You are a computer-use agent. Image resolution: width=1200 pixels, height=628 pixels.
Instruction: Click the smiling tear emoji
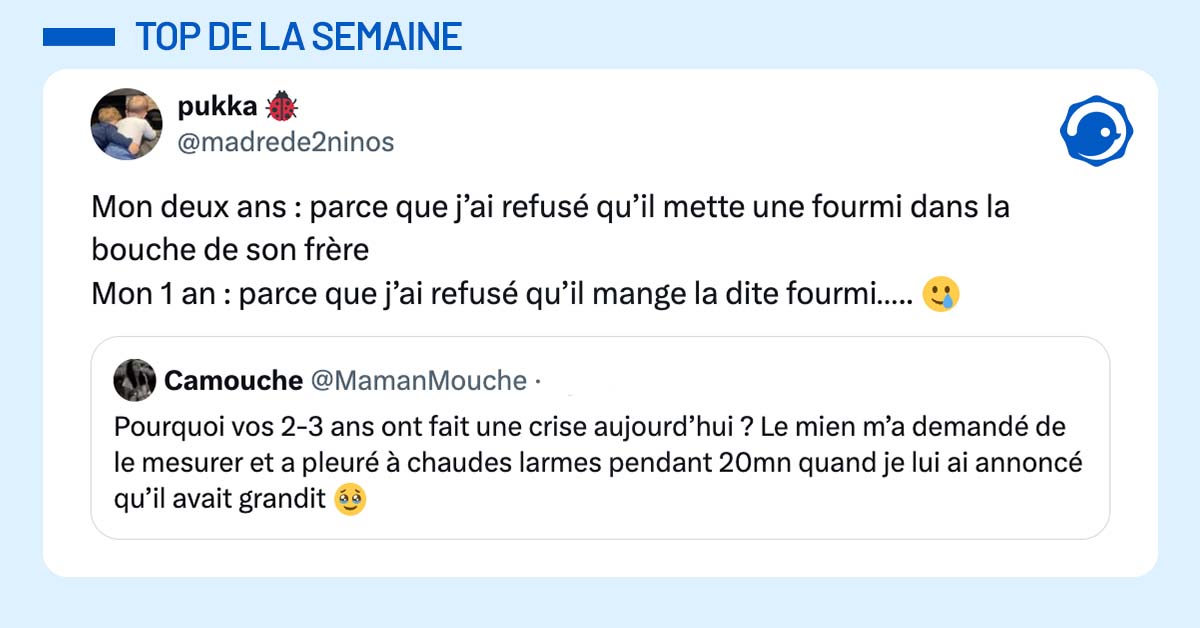(941, 294)
